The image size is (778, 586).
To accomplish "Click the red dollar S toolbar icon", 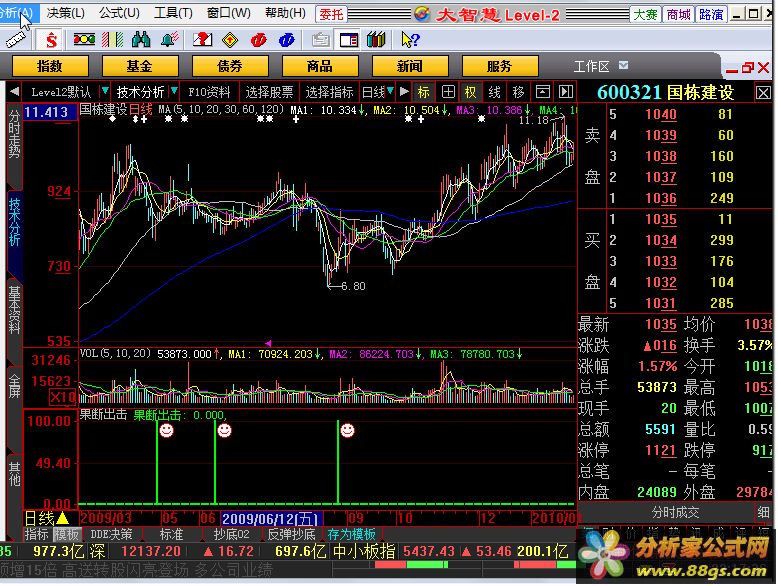I will (x=51, y=40).
